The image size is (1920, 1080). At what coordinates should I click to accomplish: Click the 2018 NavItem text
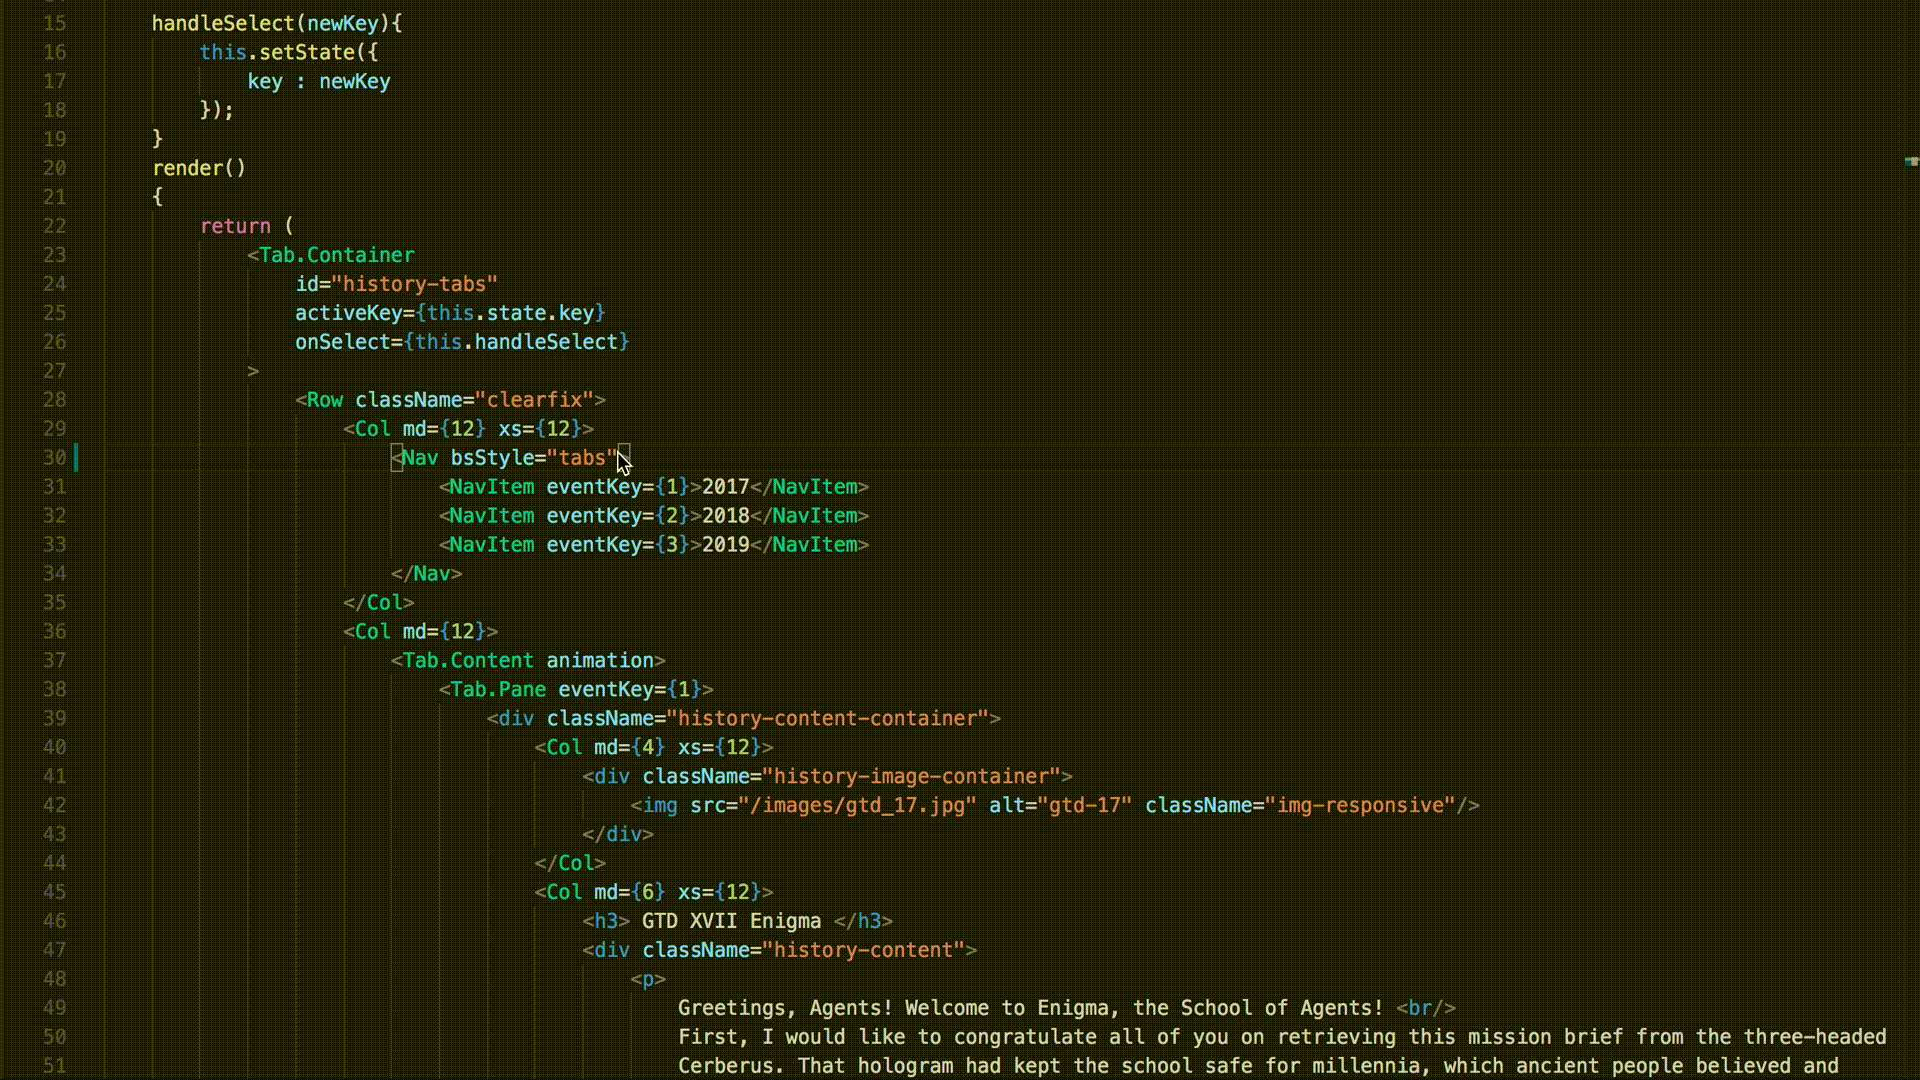coord(725,516)
